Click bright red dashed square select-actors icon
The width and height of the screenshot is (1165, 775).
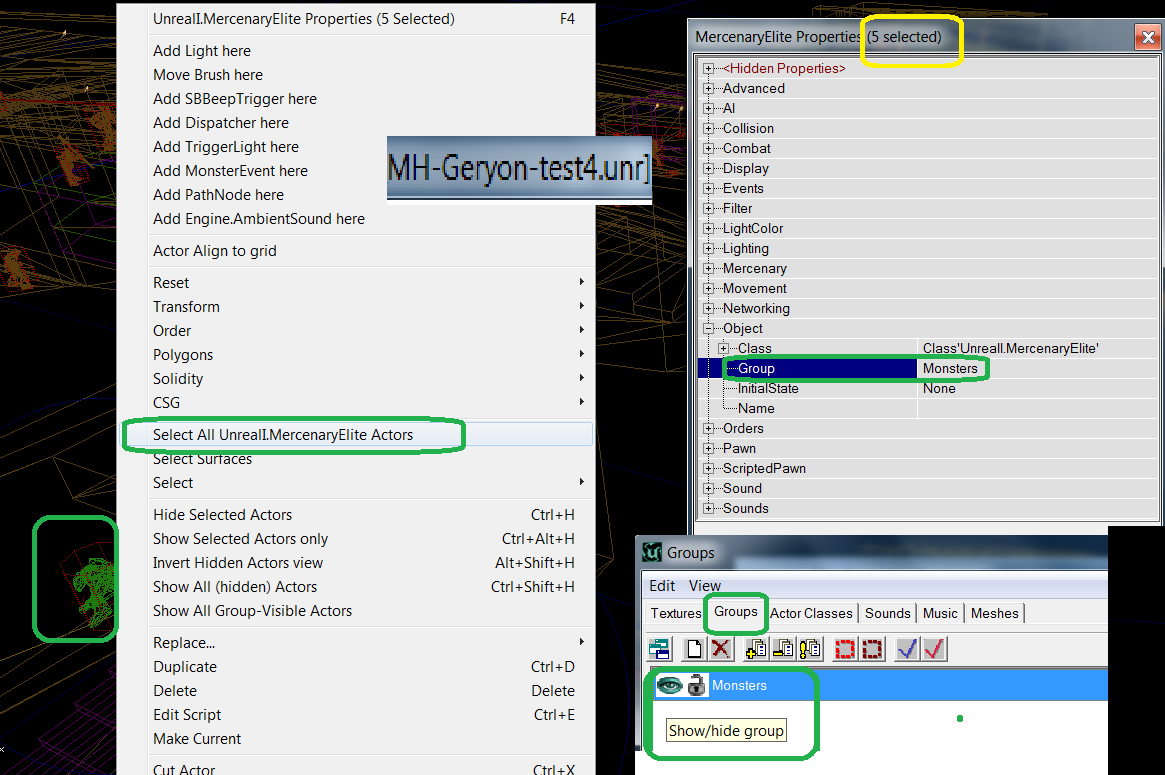[x=845, y=649]
